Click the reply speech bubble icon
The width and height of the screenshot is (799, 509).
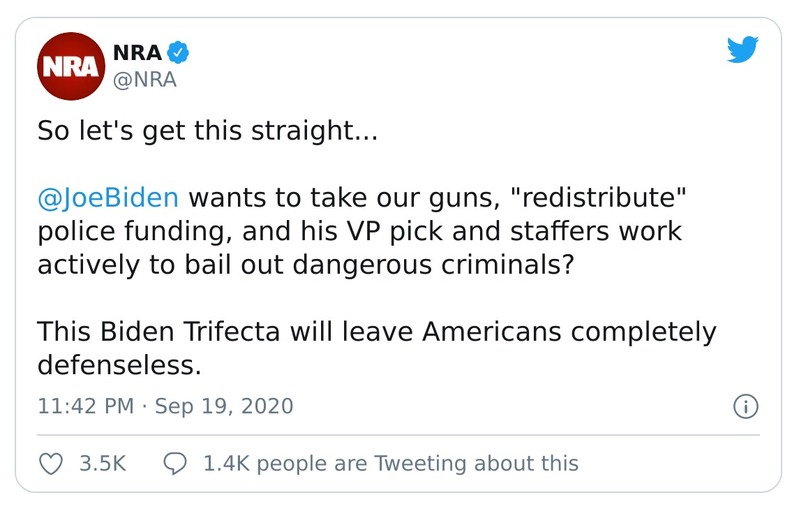click(175, 463)
